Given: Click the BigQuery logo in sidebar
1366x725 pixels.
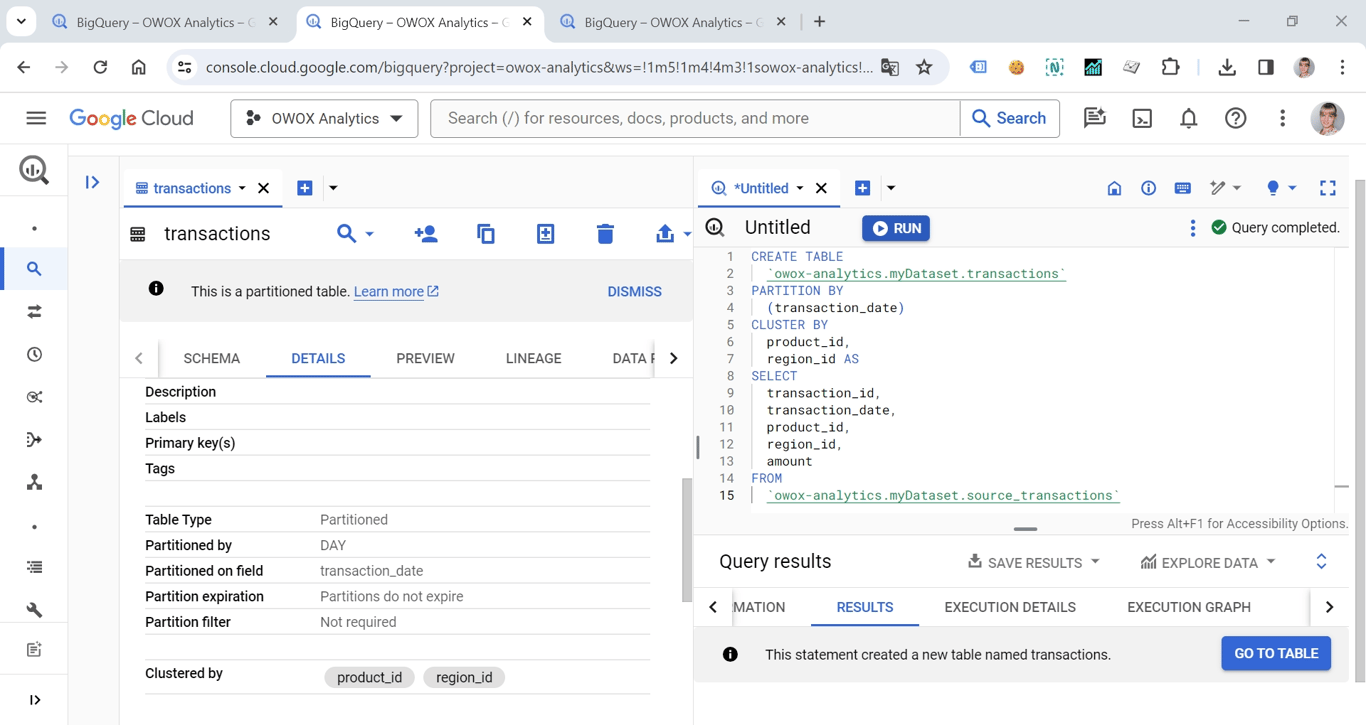Looking at the screenshot, I should (34, 170).
